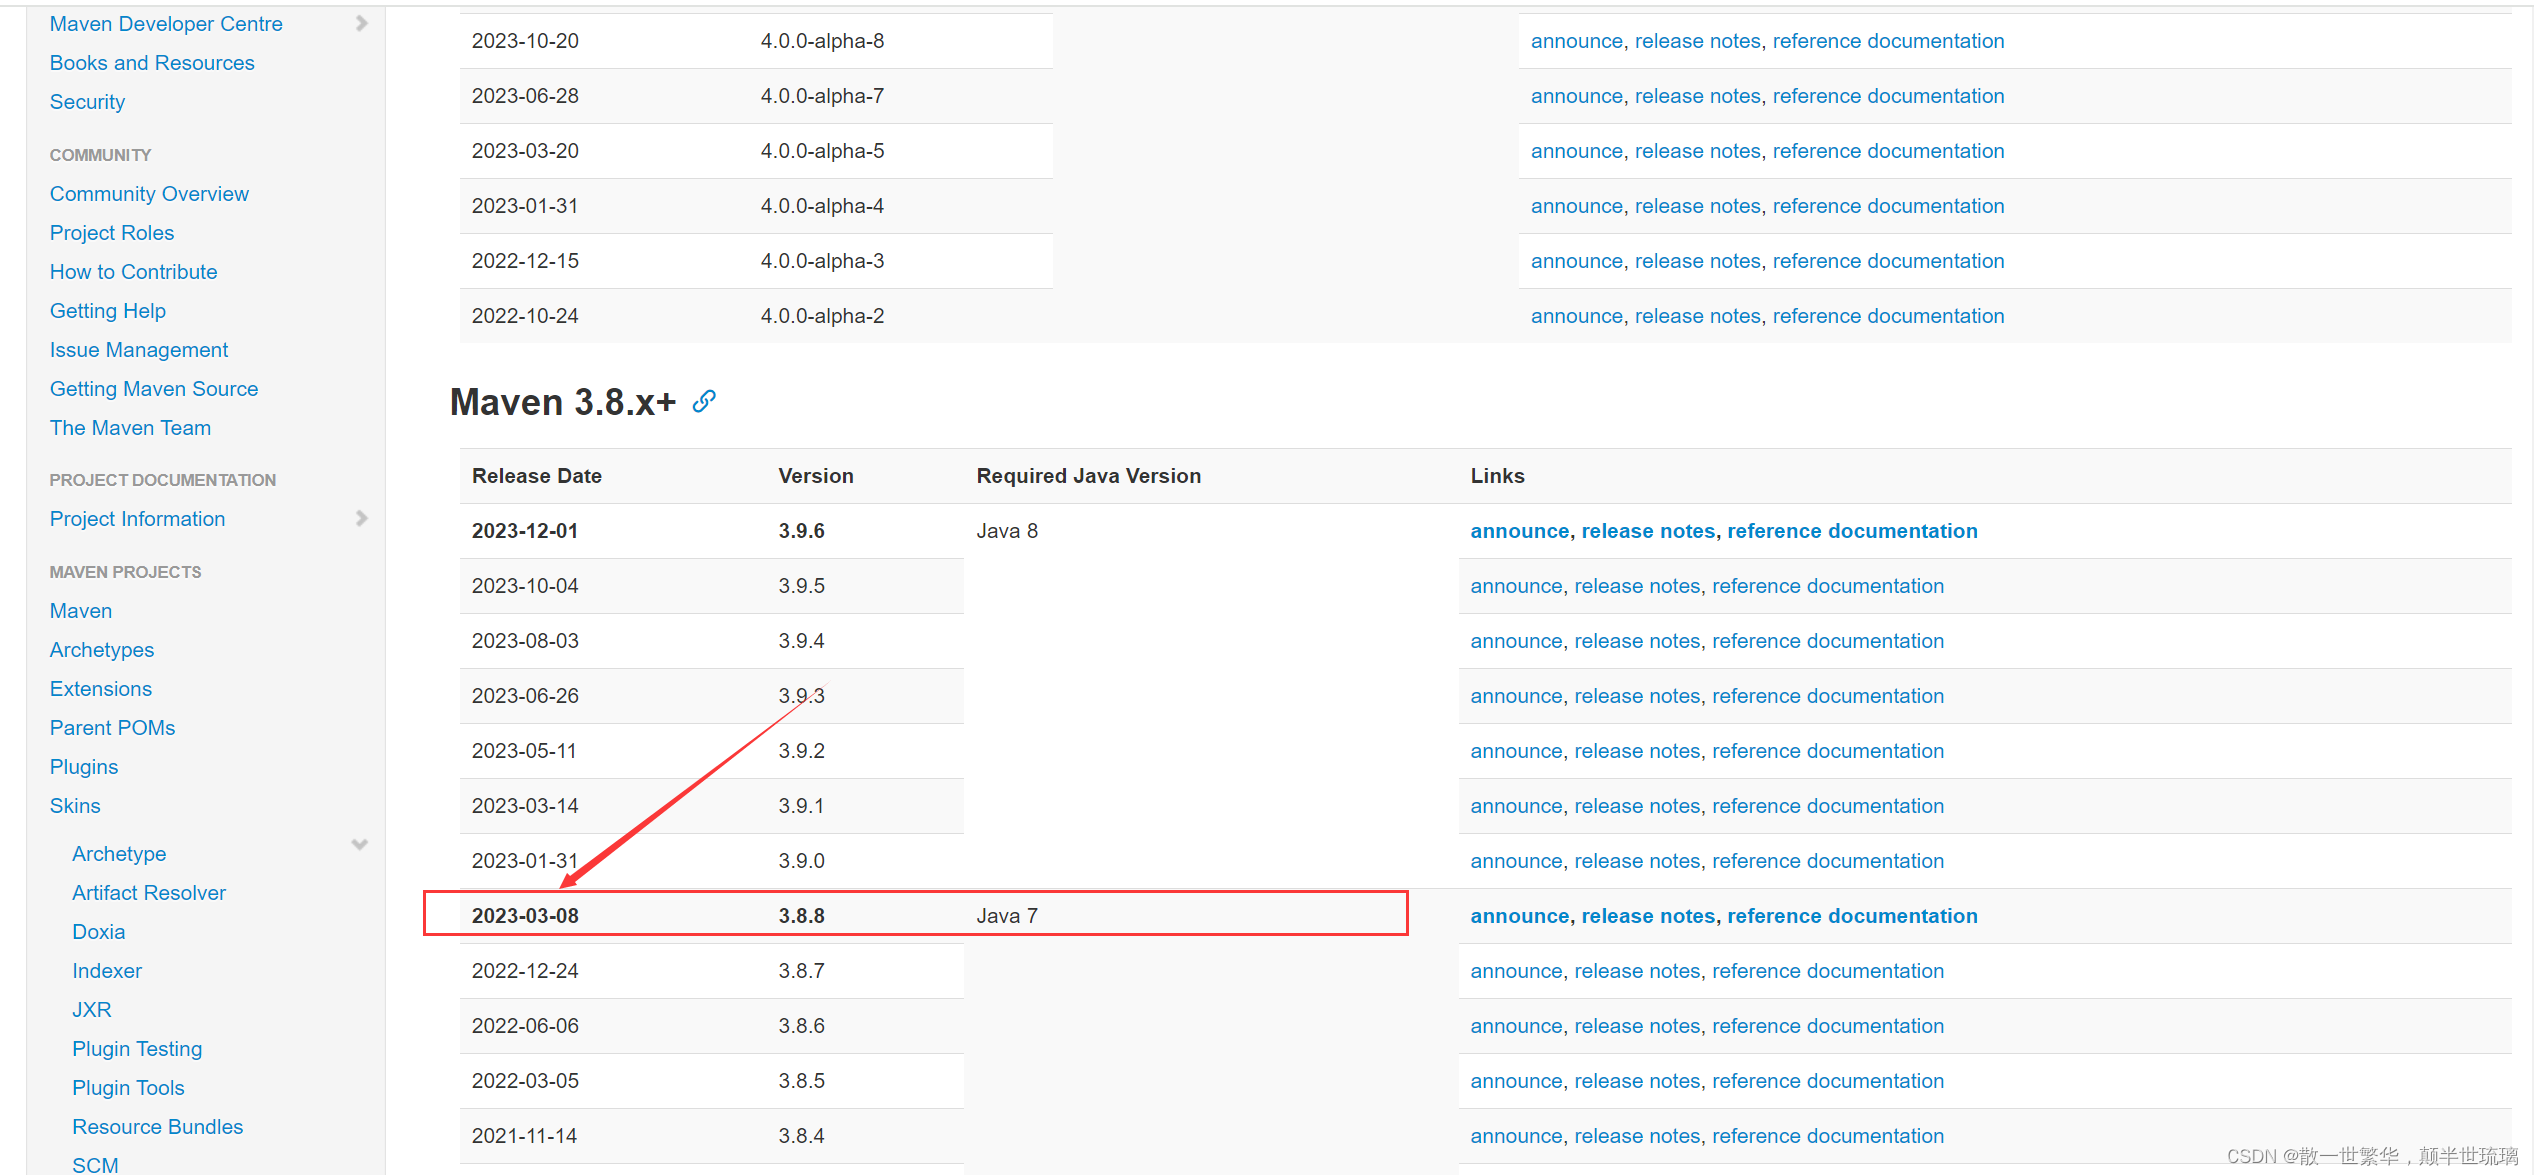Open reference documentation for version 3.9.3
Viewport: 2534px width, 1175px height.
(1828, 696)
